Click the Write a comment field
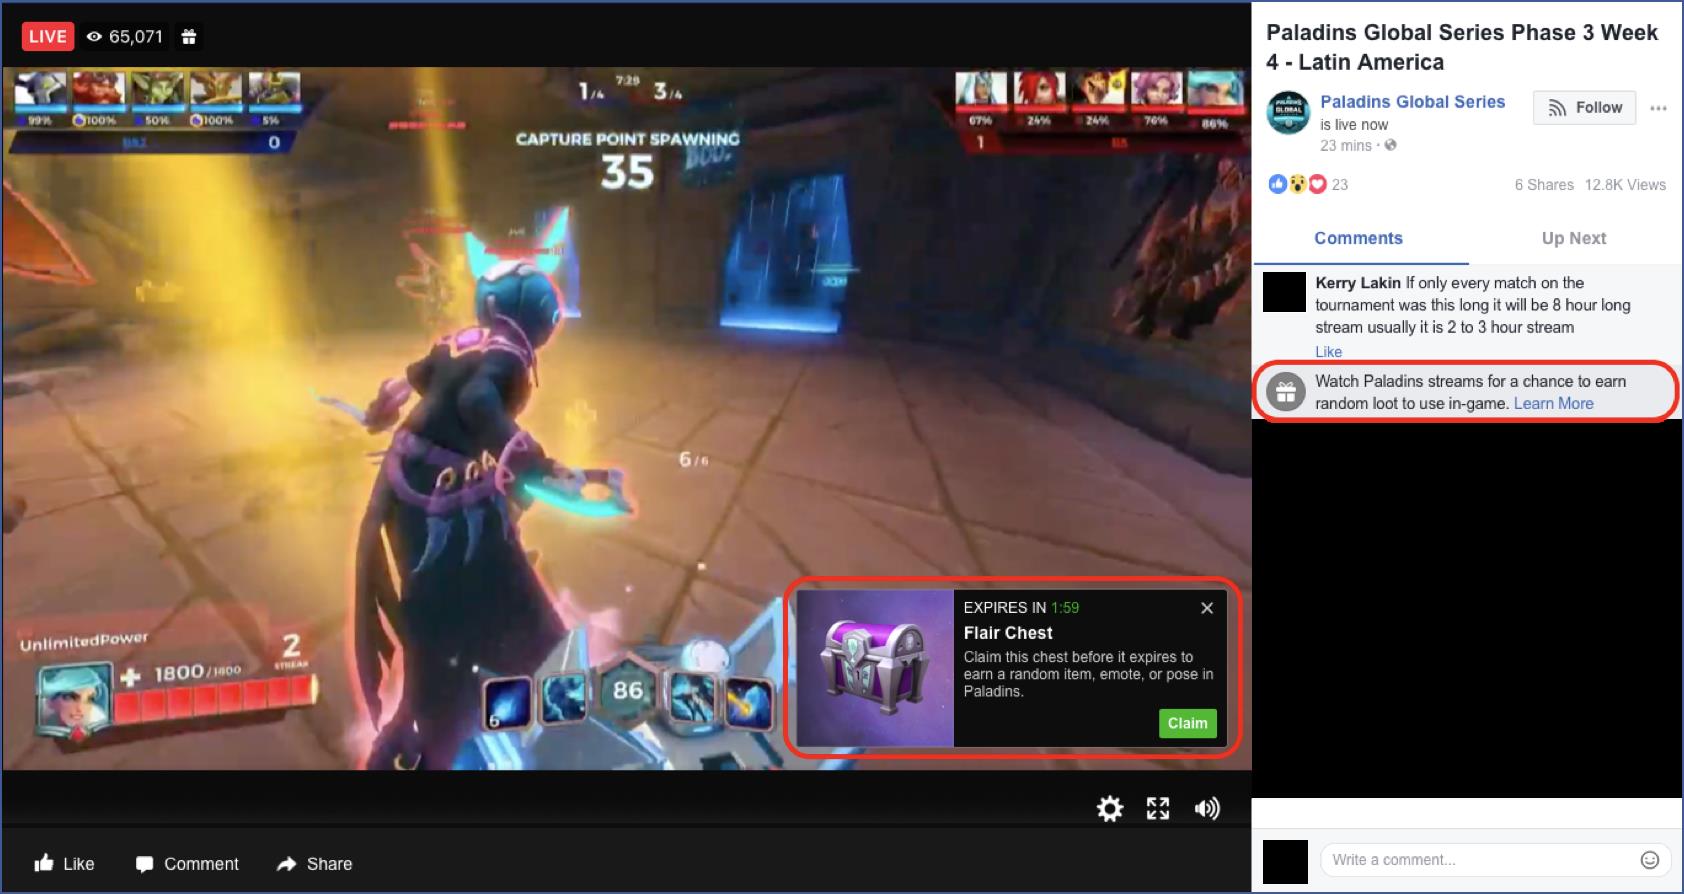The width and height of the screenshot is (1684, 894). [1480, 860]
